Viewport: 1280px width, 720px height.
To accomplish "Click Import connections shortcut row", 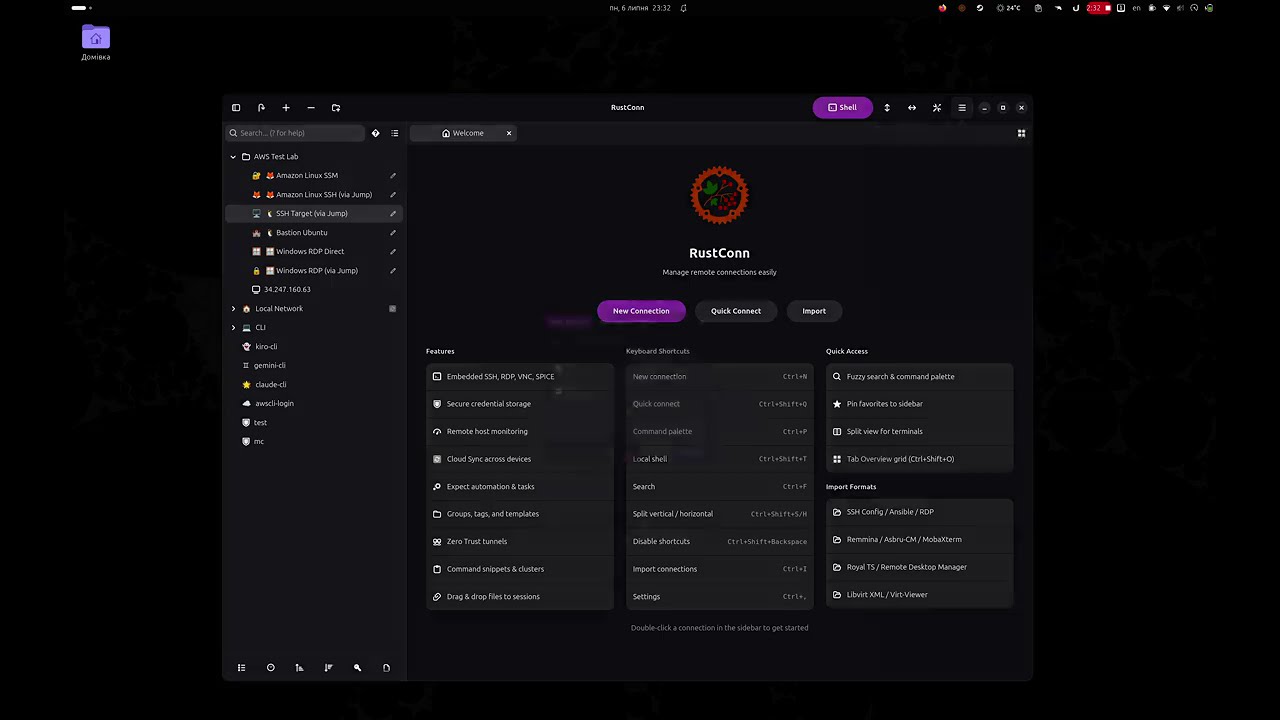I will tap(720, 569).
